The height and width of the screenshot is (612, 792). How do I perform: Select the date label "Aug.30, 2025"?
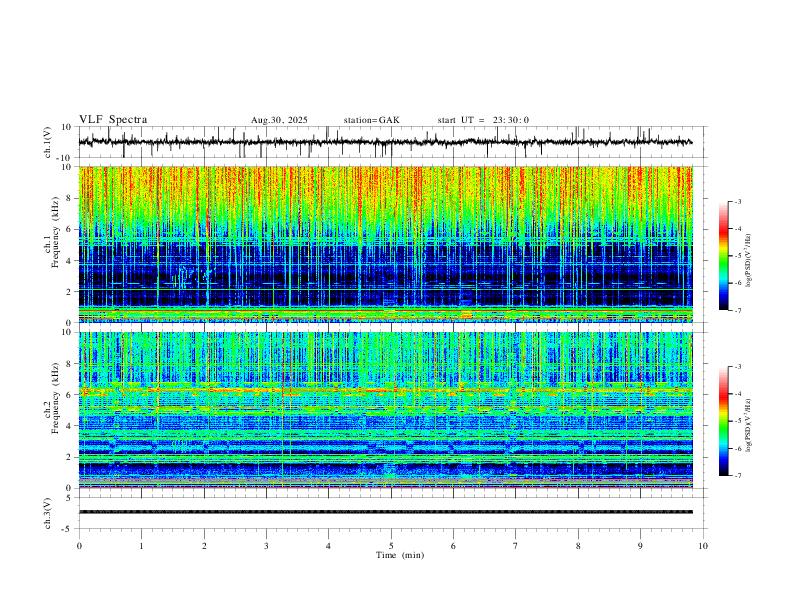[x=279, y=120]
